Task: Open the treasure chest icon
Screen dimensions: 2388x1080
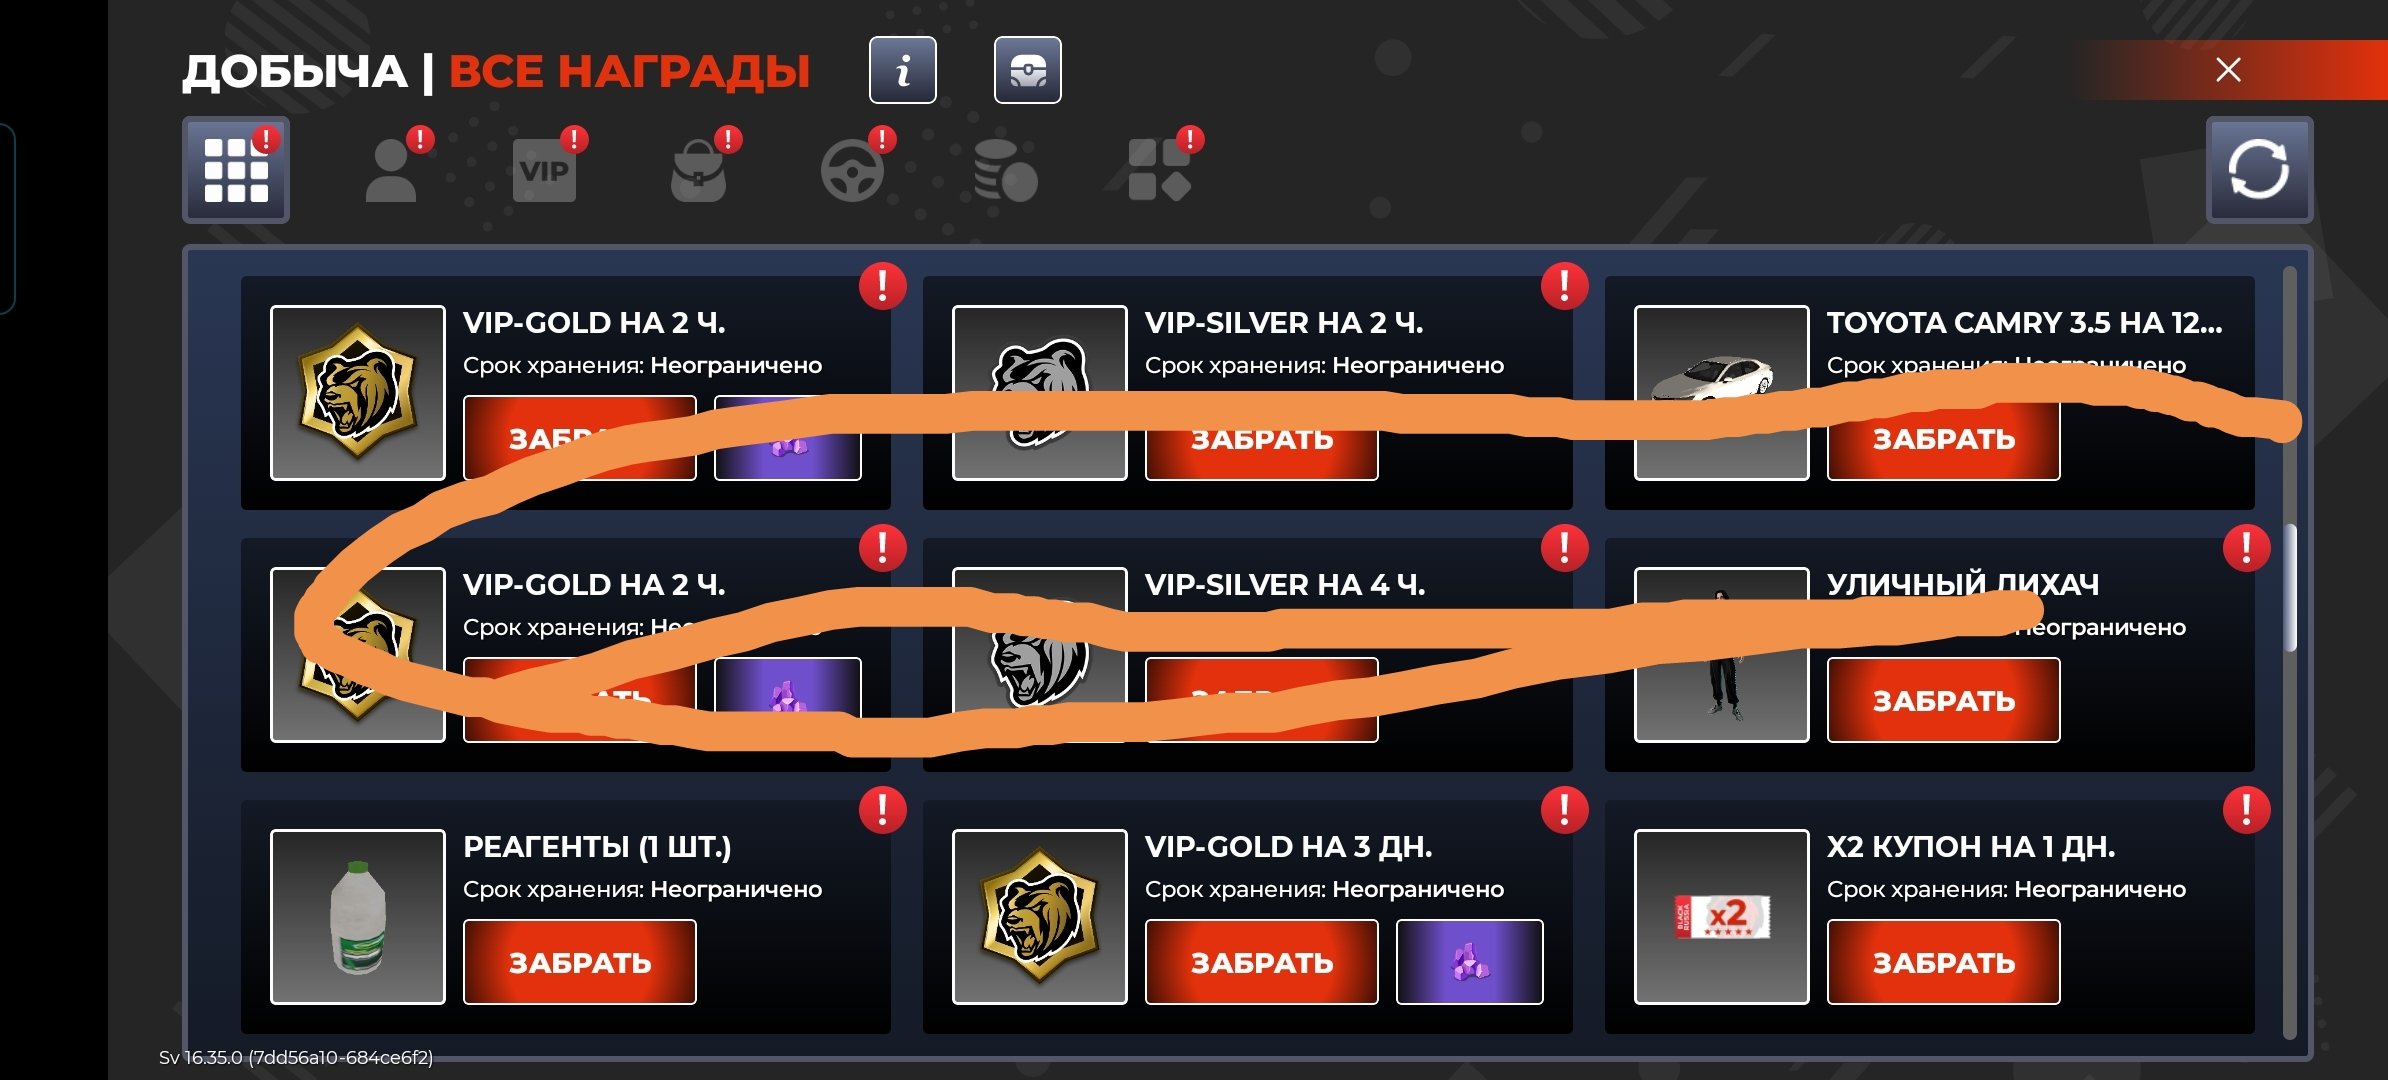Action: [x=1027, y=70]
